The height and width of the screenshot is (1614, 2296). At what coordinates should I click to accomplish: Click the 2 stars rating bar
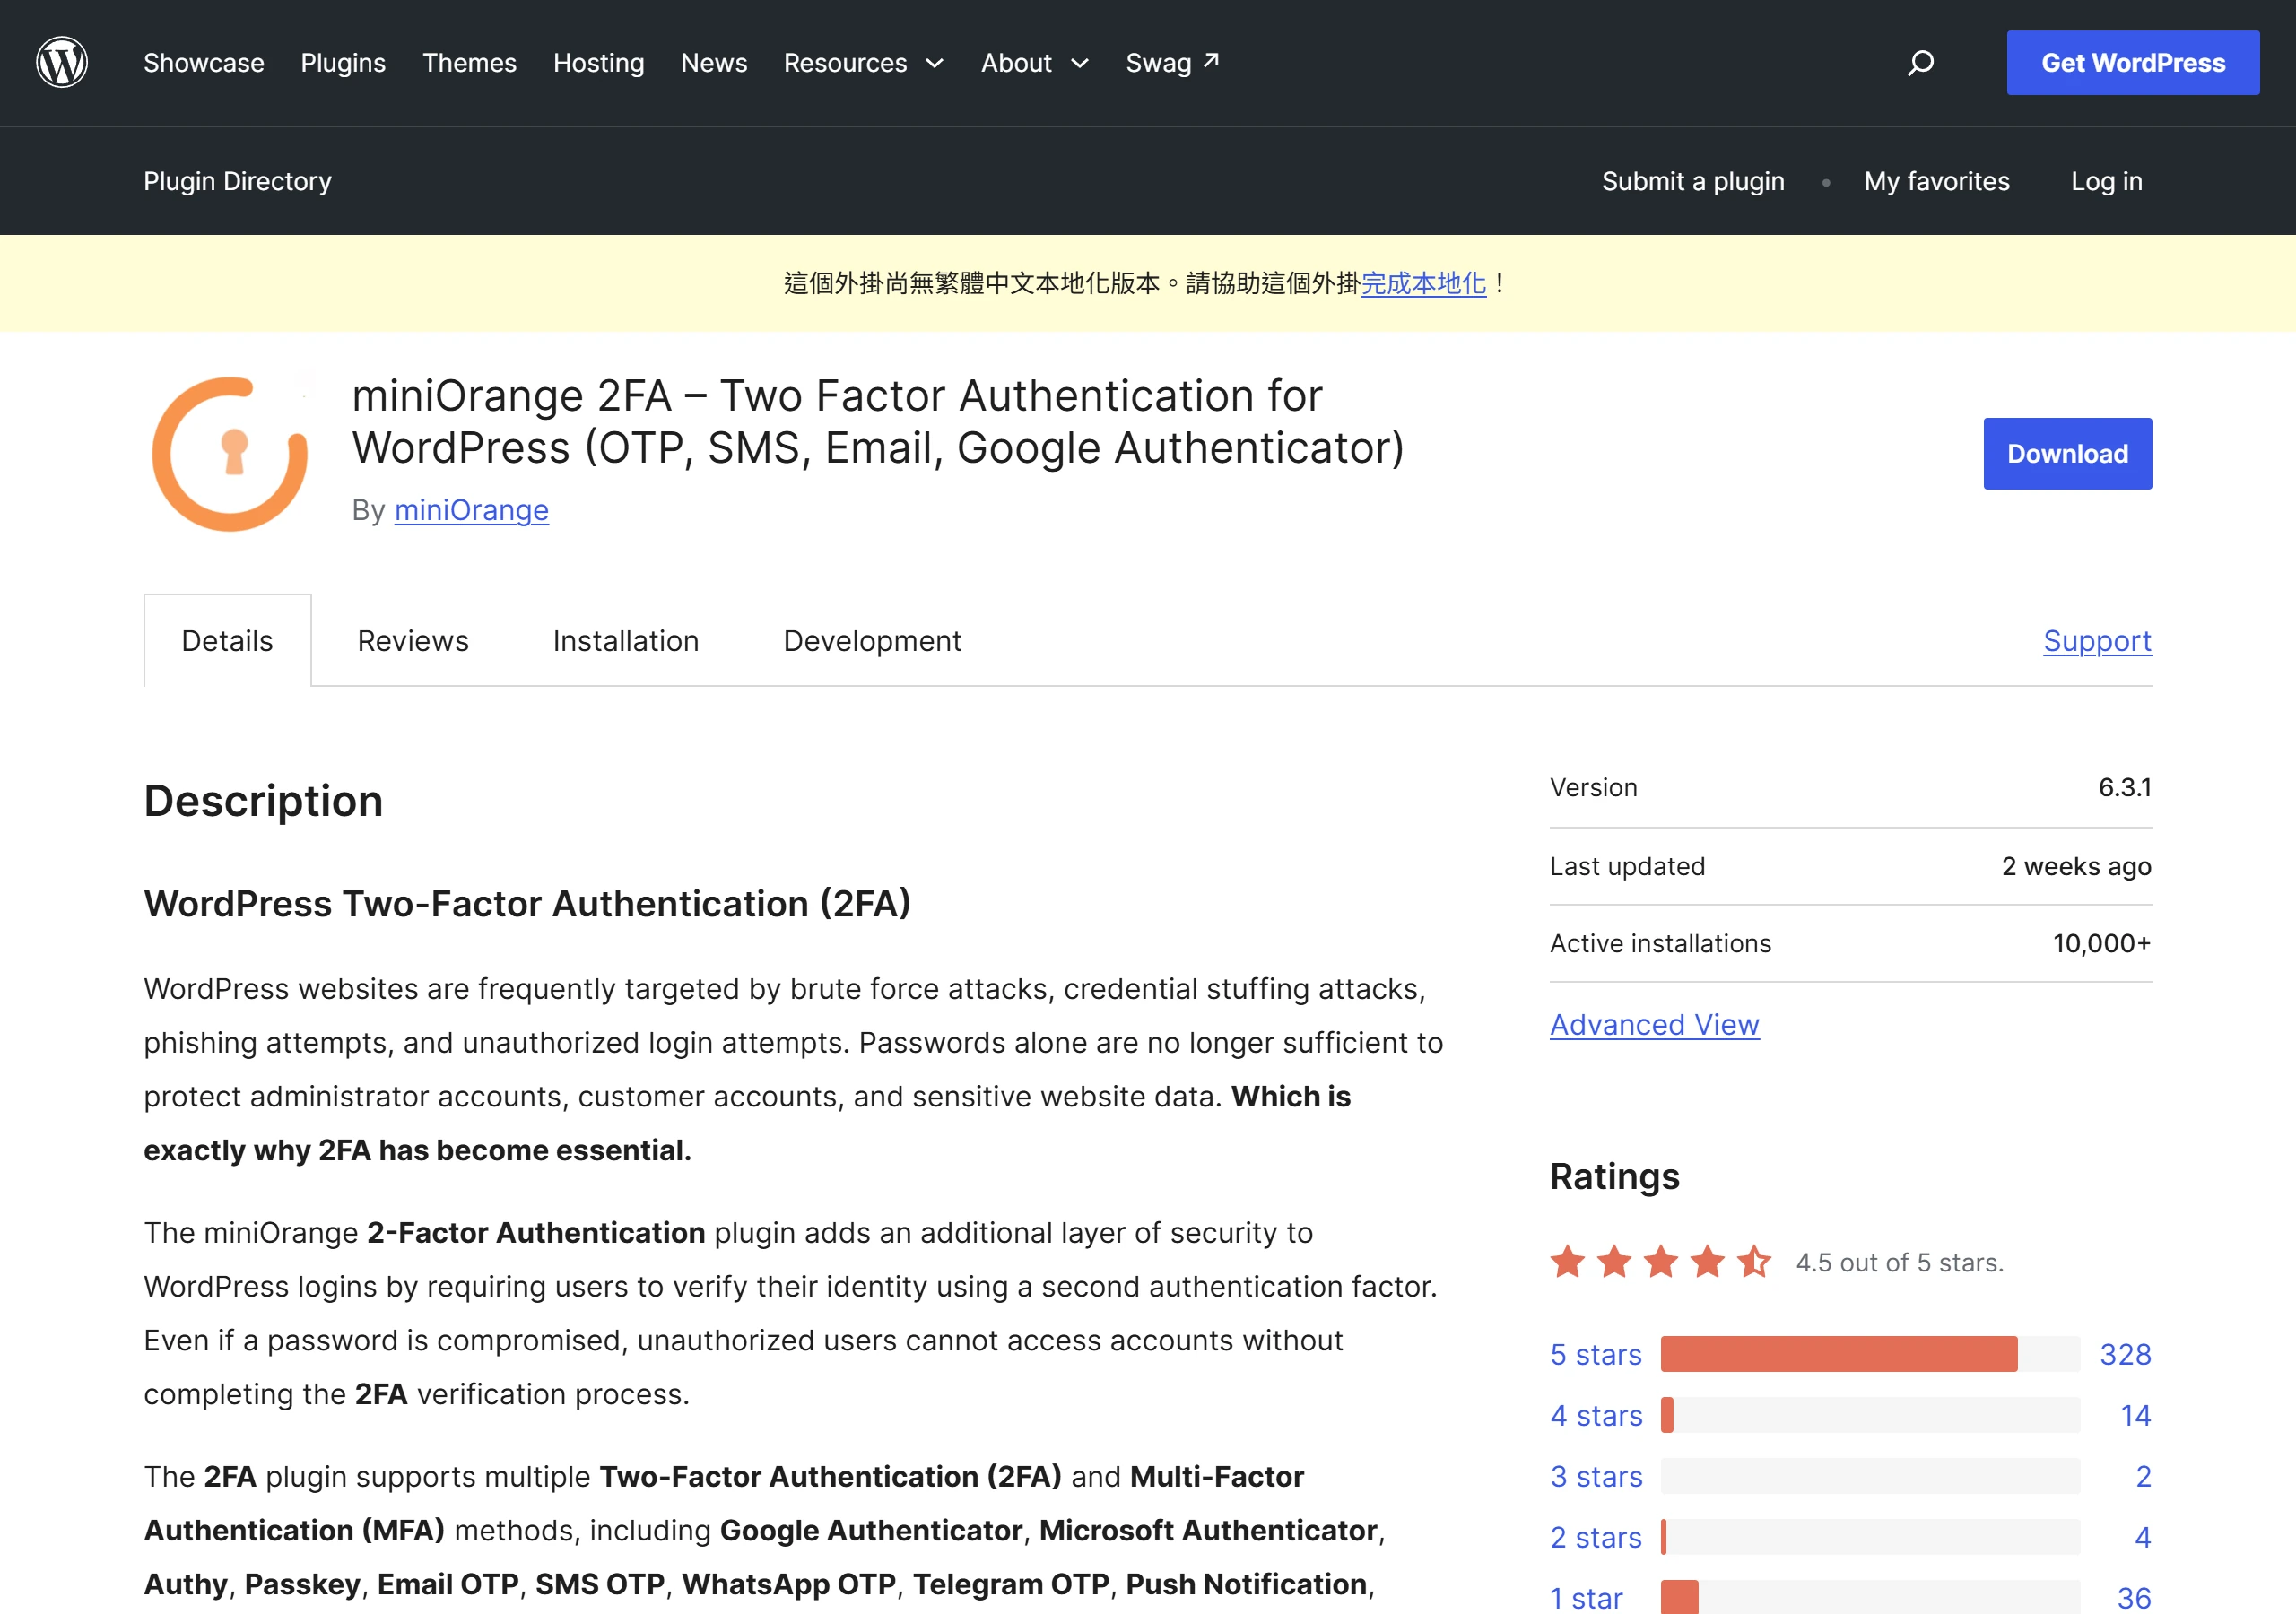(1870, 1537)
